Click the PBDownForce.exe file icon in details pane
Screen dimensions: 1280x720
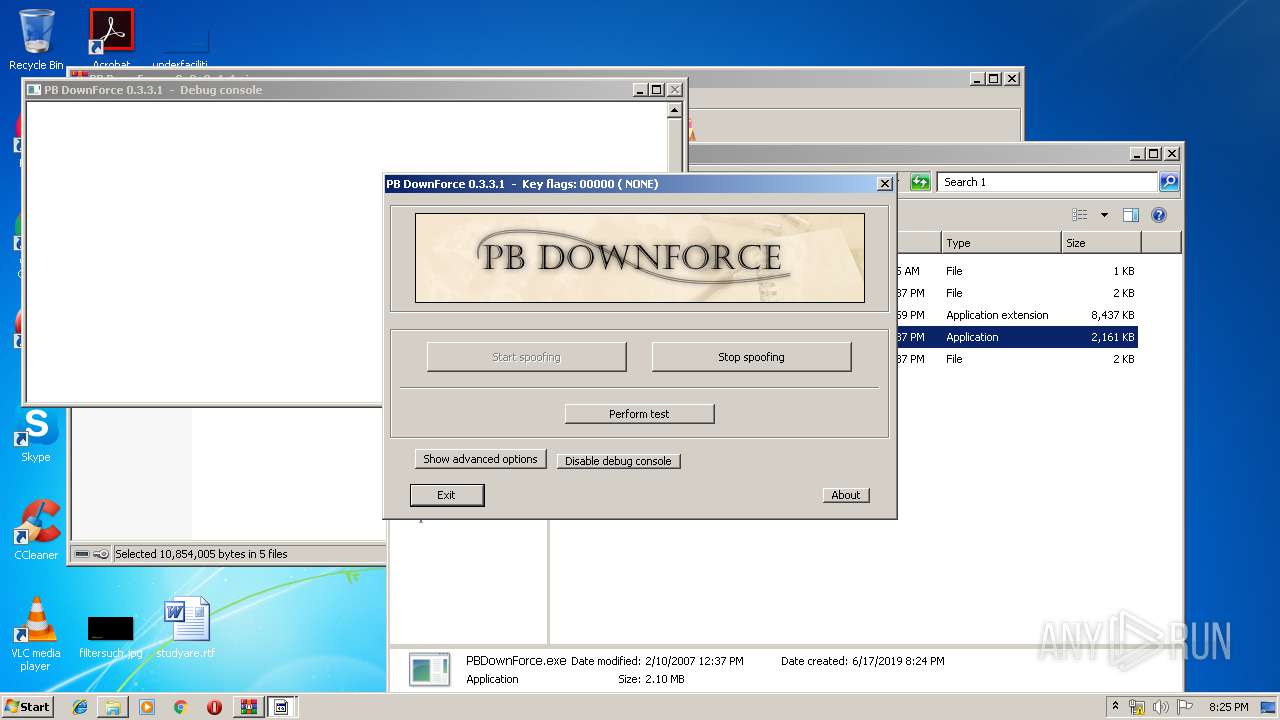430,669
